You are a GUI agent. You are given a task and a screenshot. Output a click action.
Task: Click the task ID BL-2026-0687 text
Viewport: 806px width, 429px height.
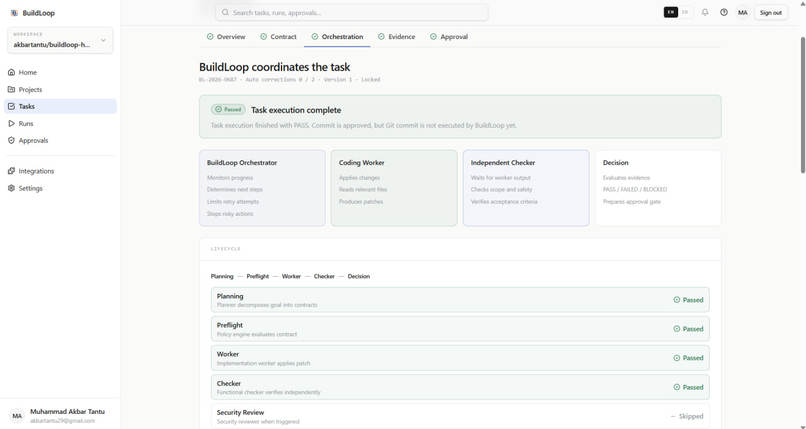coord(217,80)
